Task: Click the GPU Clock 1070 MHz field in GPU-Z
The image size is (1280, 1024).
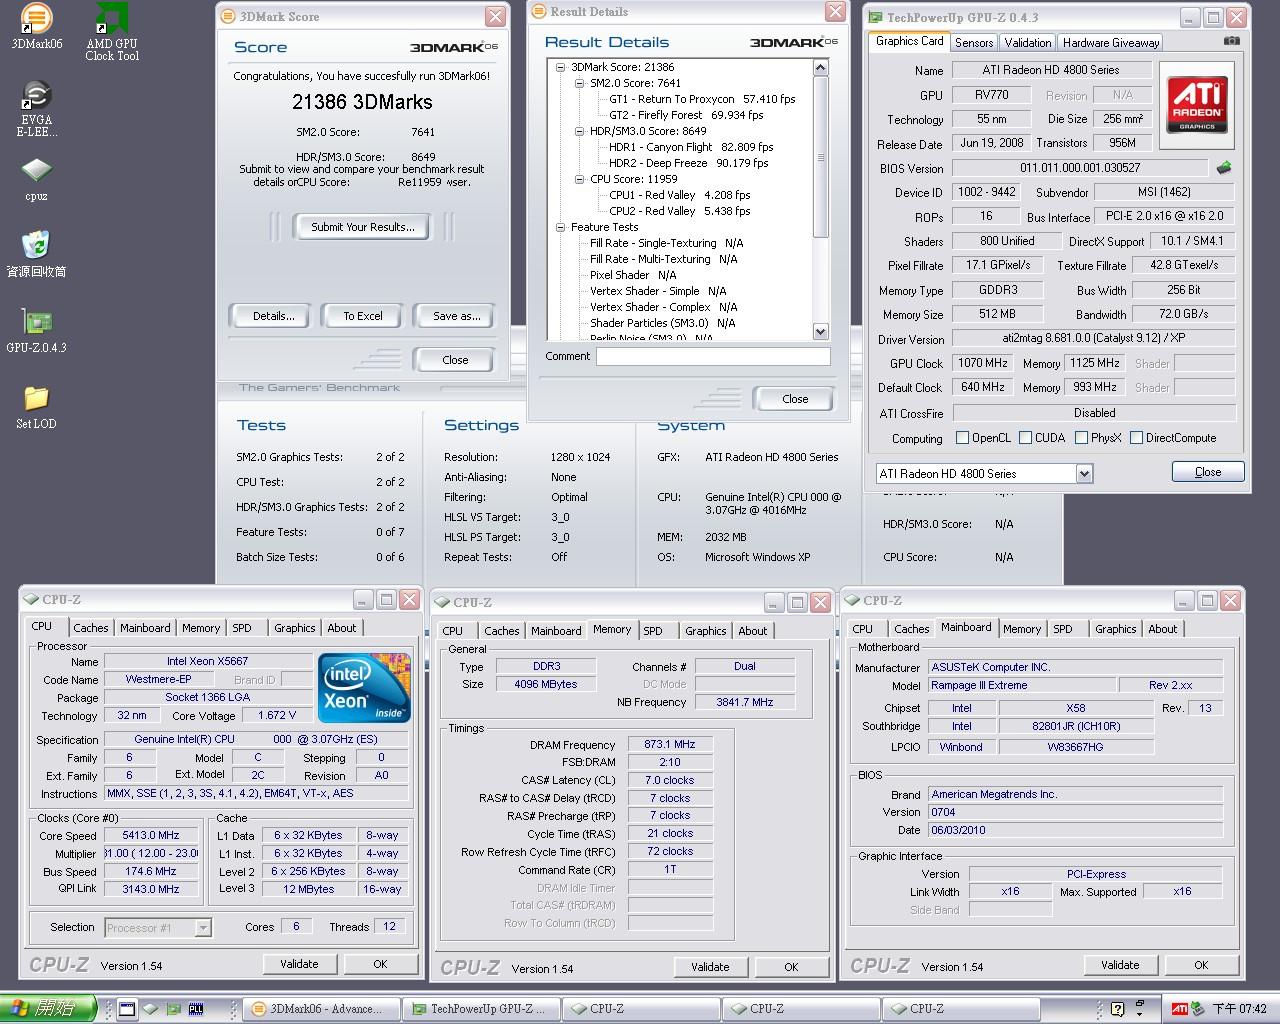Action: tap(982, 363)
